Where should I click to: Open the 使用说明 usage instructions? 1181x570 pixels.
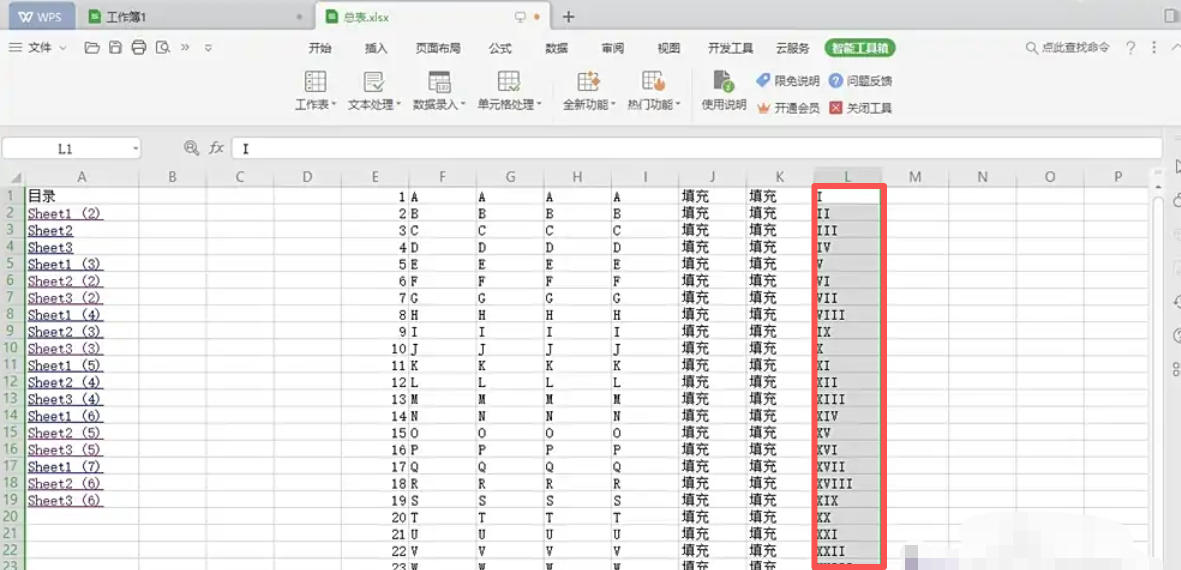point(723,90)
